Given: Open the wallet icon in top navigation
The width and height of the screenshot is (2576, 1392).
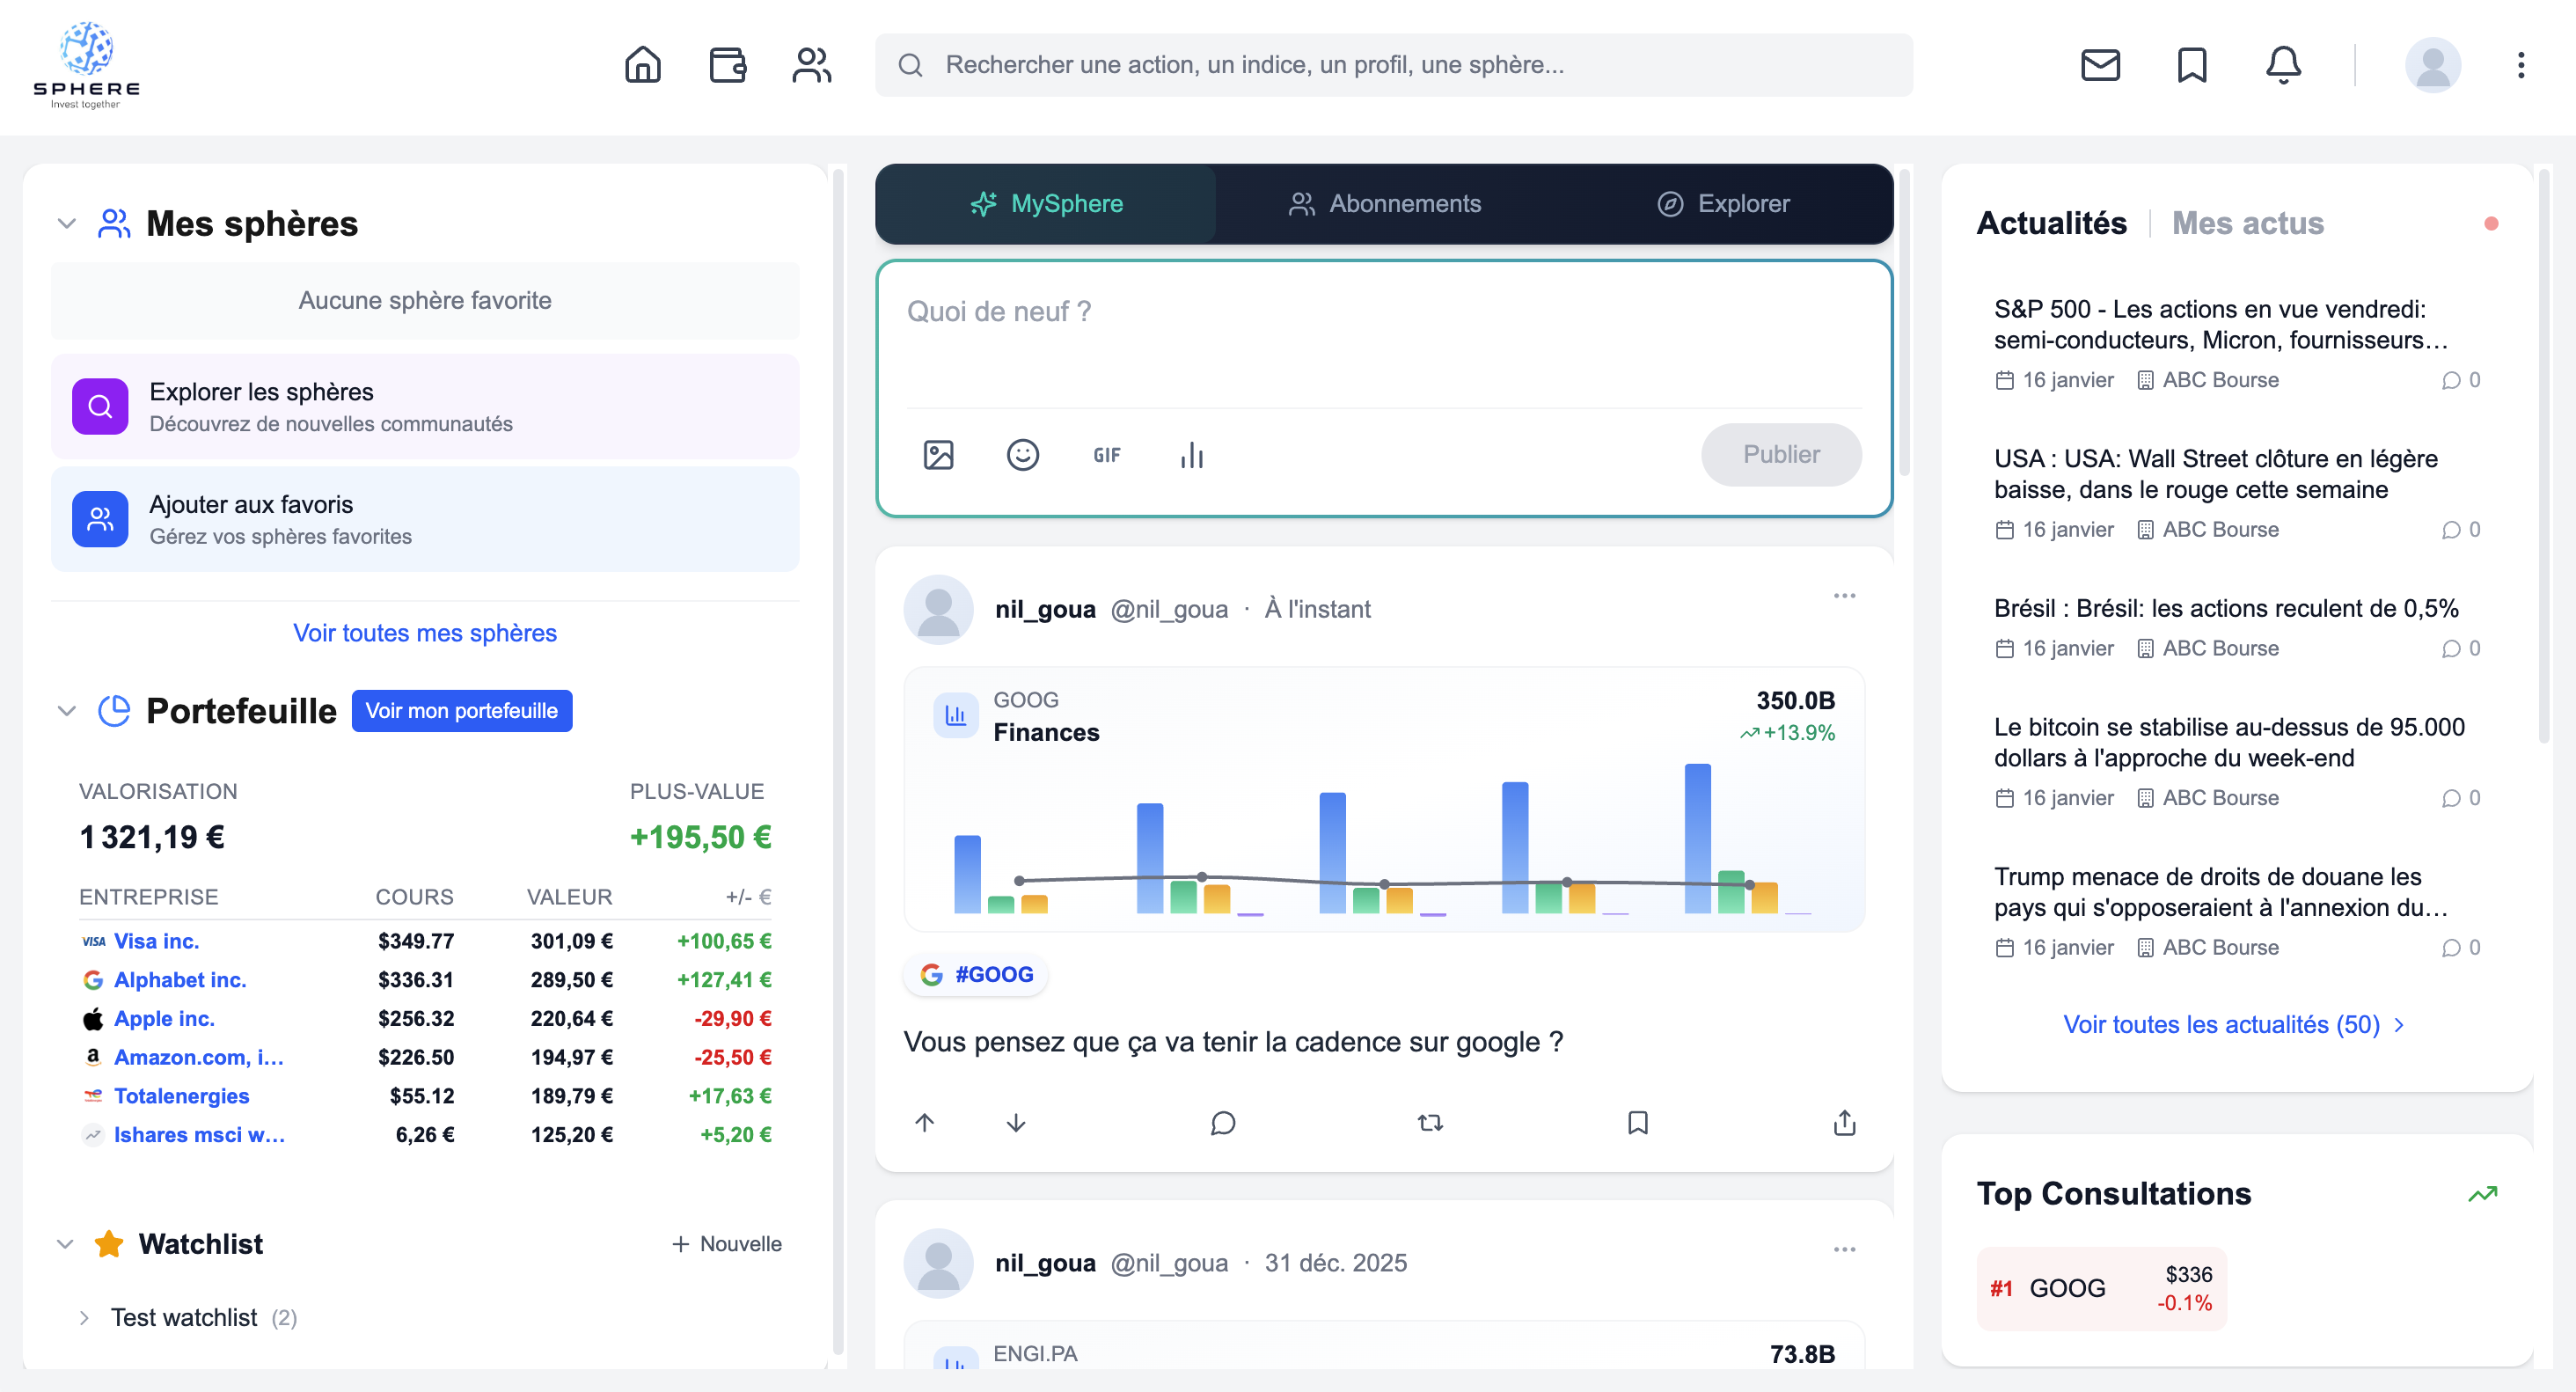Looking at the screenshot, I should tap(727, 65).
